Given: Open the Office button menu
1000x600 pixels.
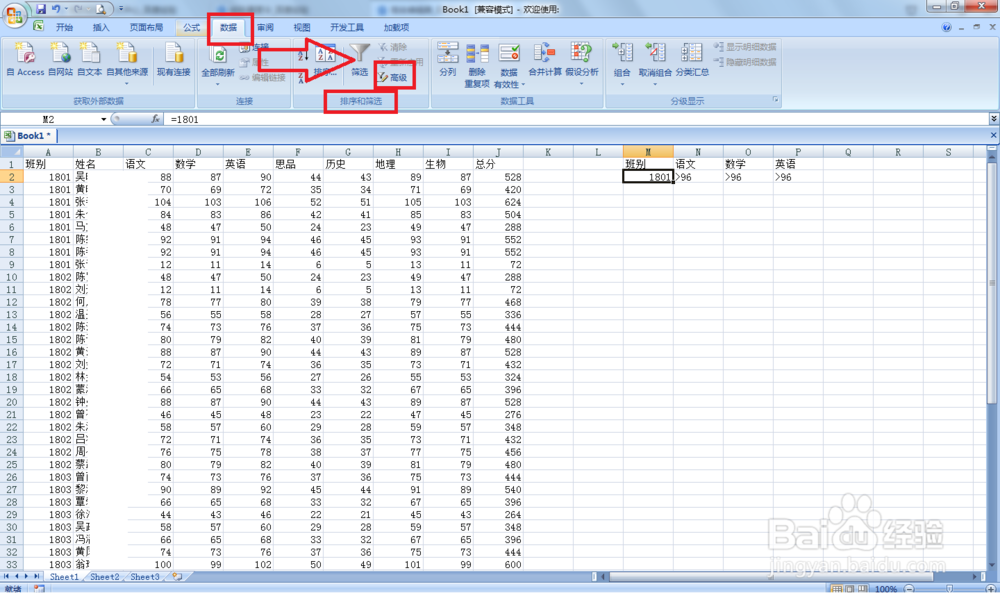Looking at the screenshot, I should click(x=14, y=15).
